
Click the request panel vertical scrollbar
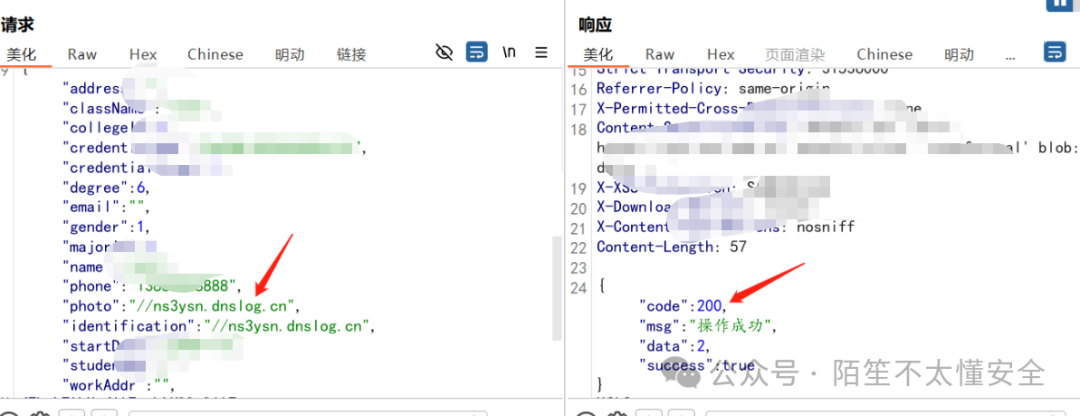[x=557, y=288]
